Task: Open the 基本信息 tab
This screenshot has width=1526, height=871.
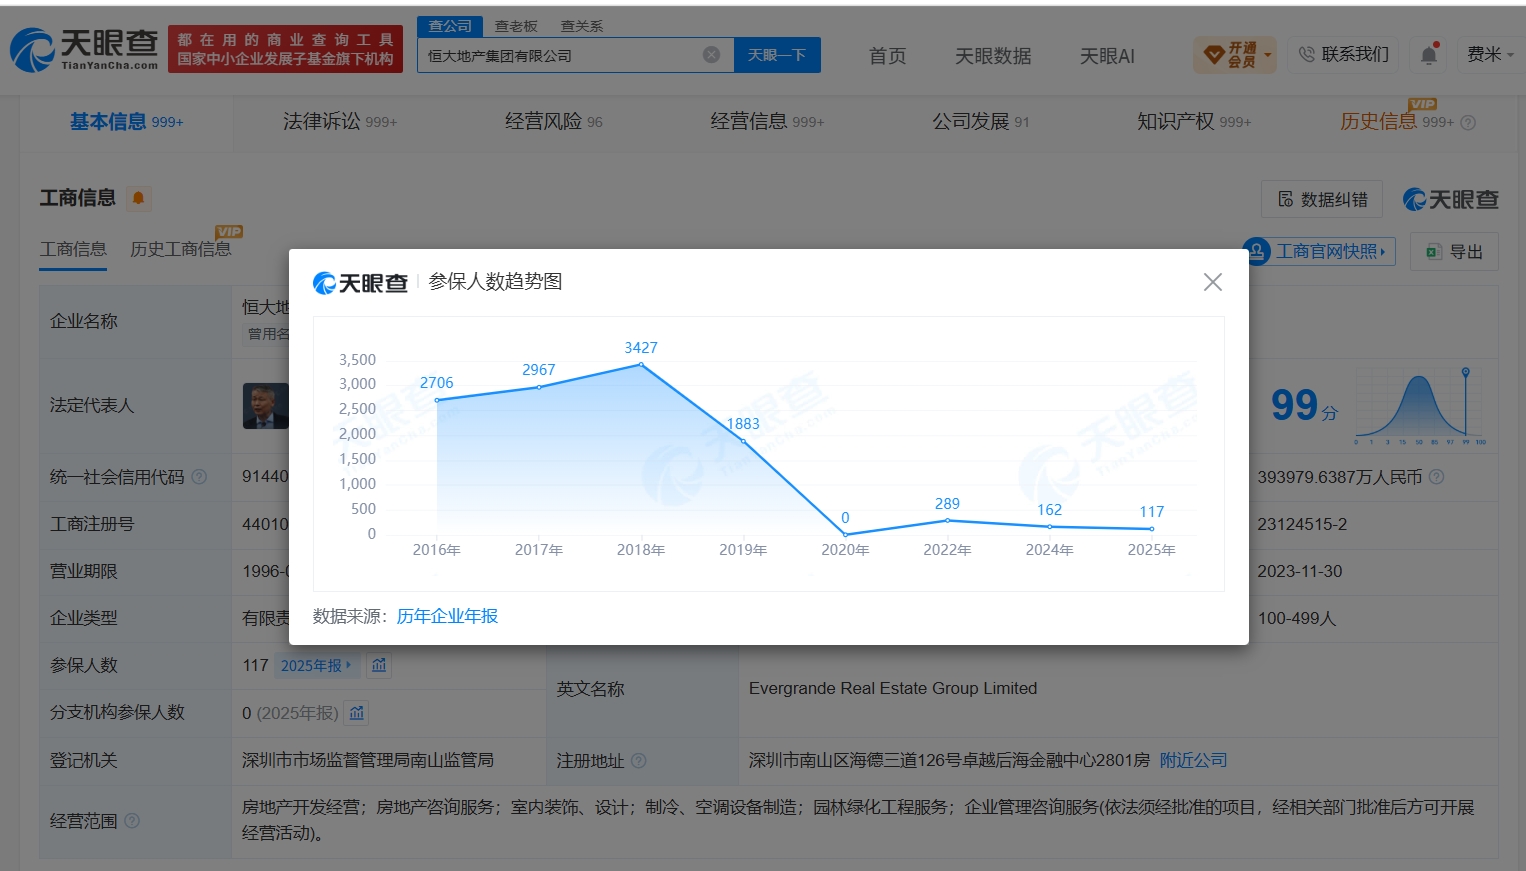Action: click(x=126, y=122)
